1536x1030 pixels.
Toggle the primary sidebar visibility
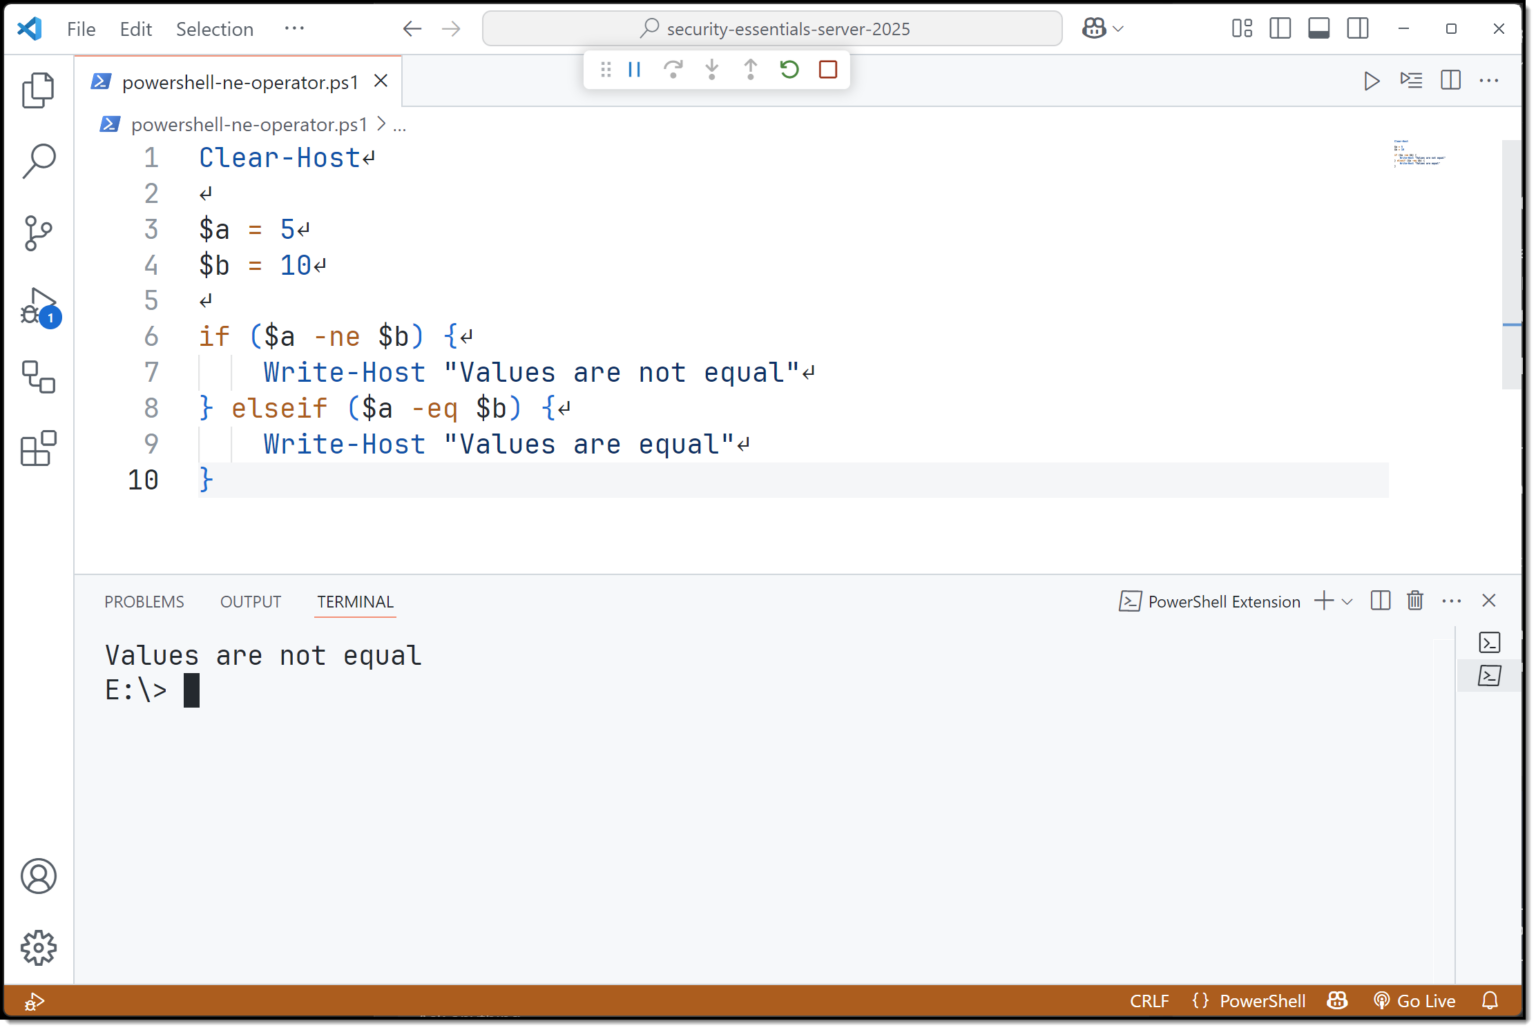point(1280,28)
